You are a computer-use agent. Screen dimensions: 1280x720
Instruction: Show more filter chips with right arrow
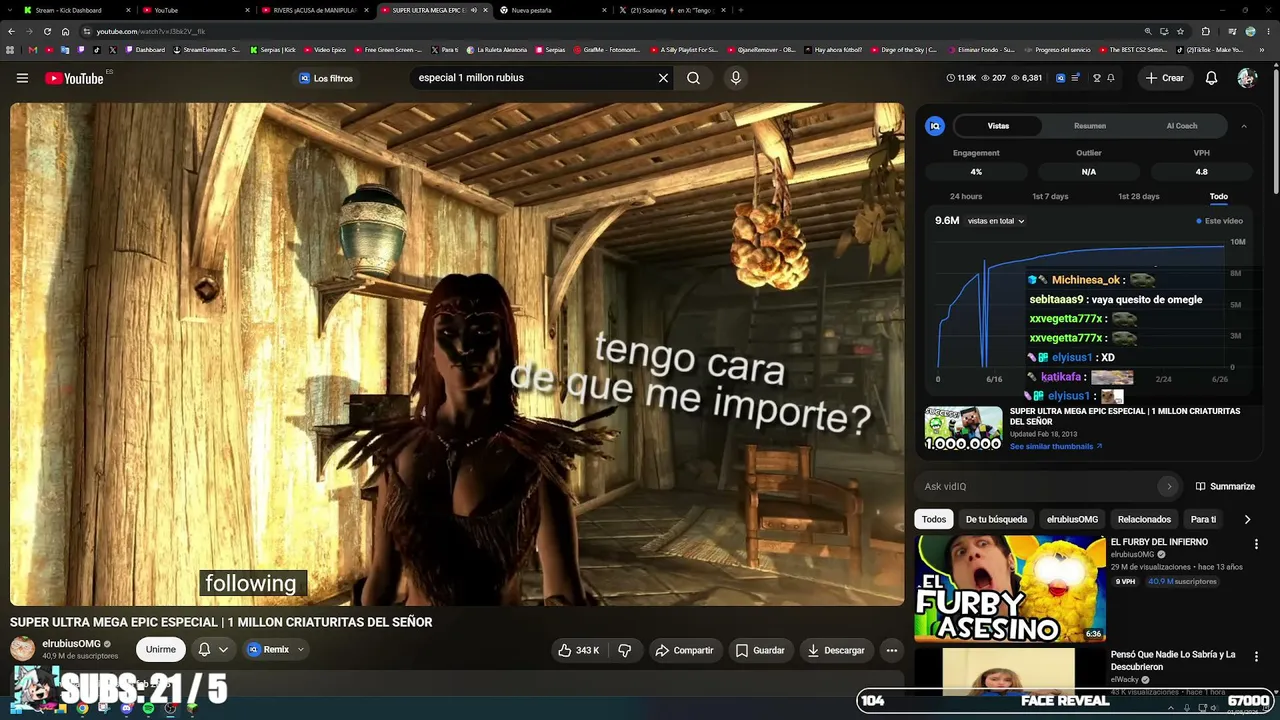pyautogui.click(x=1247, y=519)
